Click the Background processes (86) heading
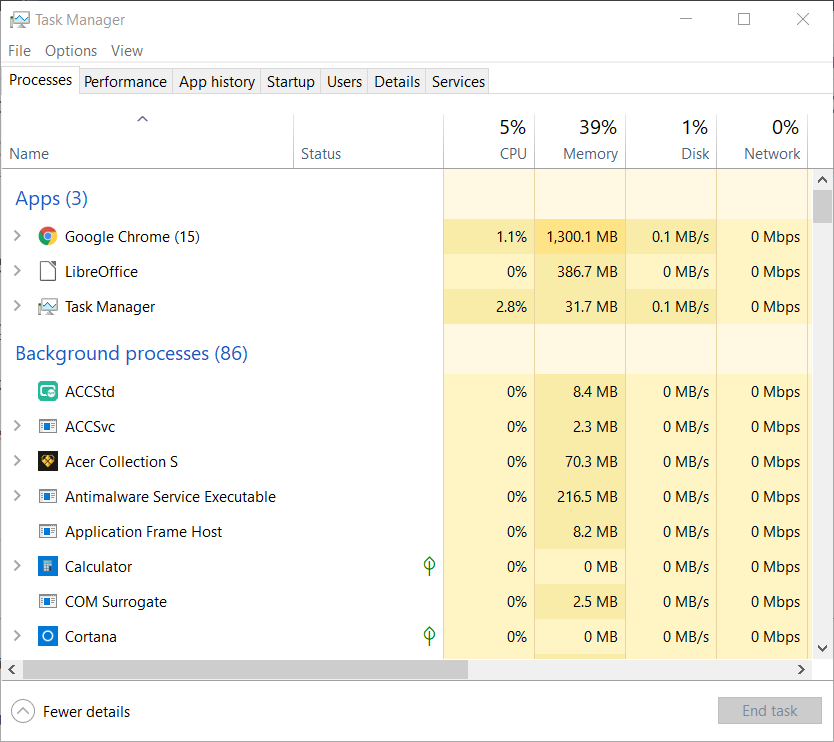Viewport: 834px width, 742px height. click(x=131, y=354)
